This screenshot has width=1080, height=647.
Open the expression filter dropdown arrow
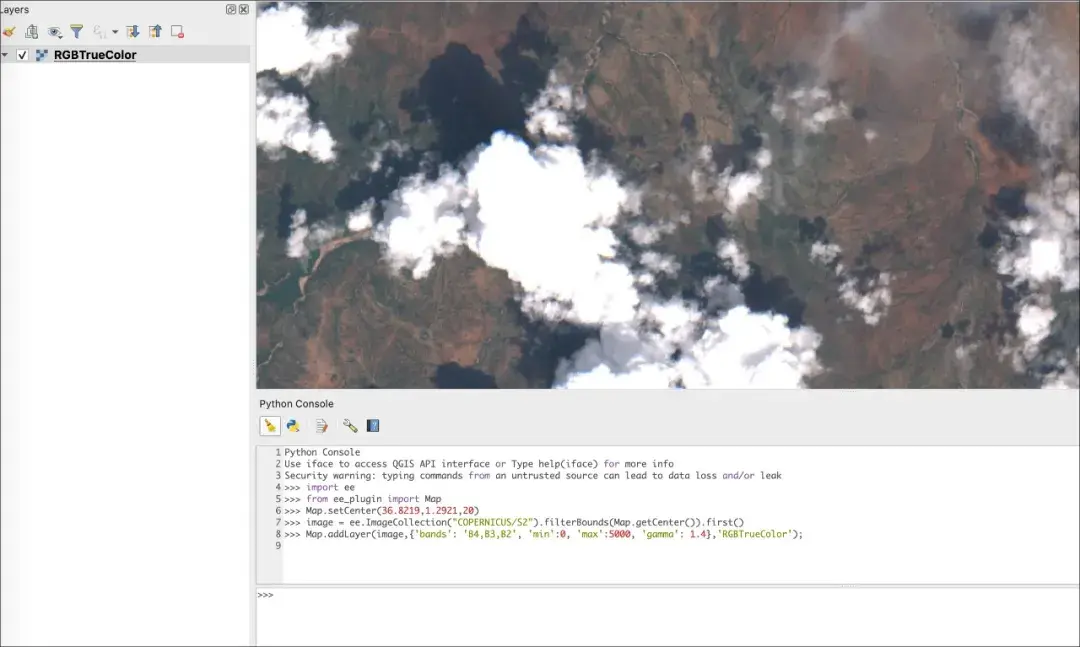(113, 31)
